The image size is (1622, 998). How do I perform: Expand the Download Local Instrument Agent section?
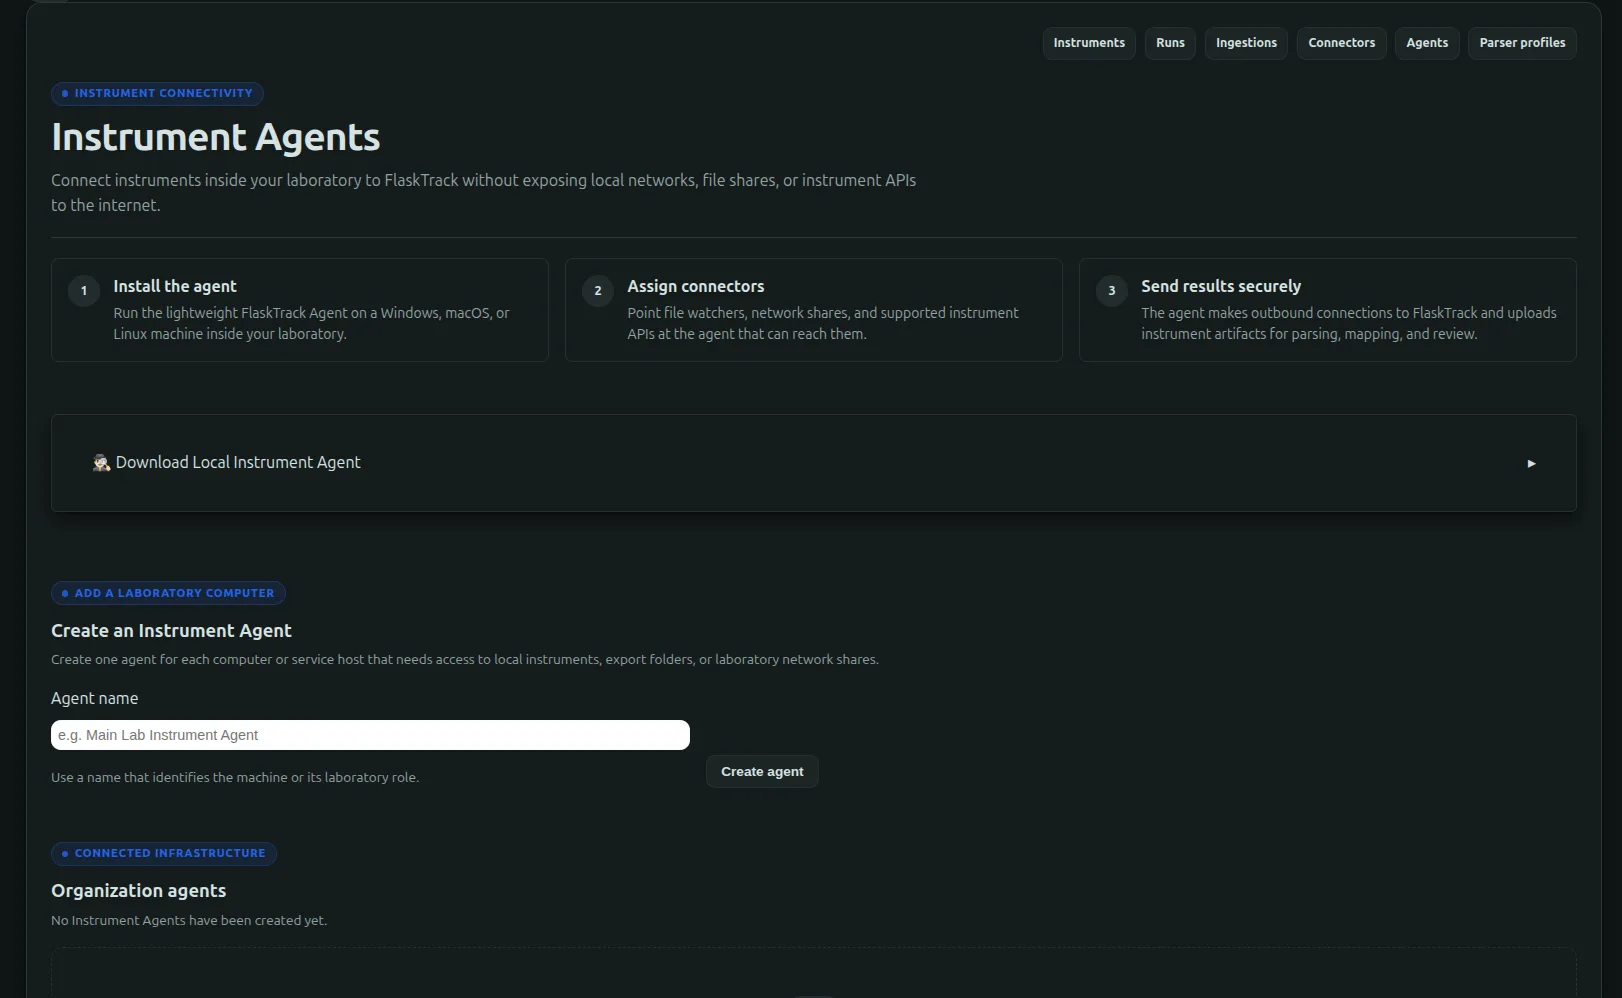click(x=814, y=463)
